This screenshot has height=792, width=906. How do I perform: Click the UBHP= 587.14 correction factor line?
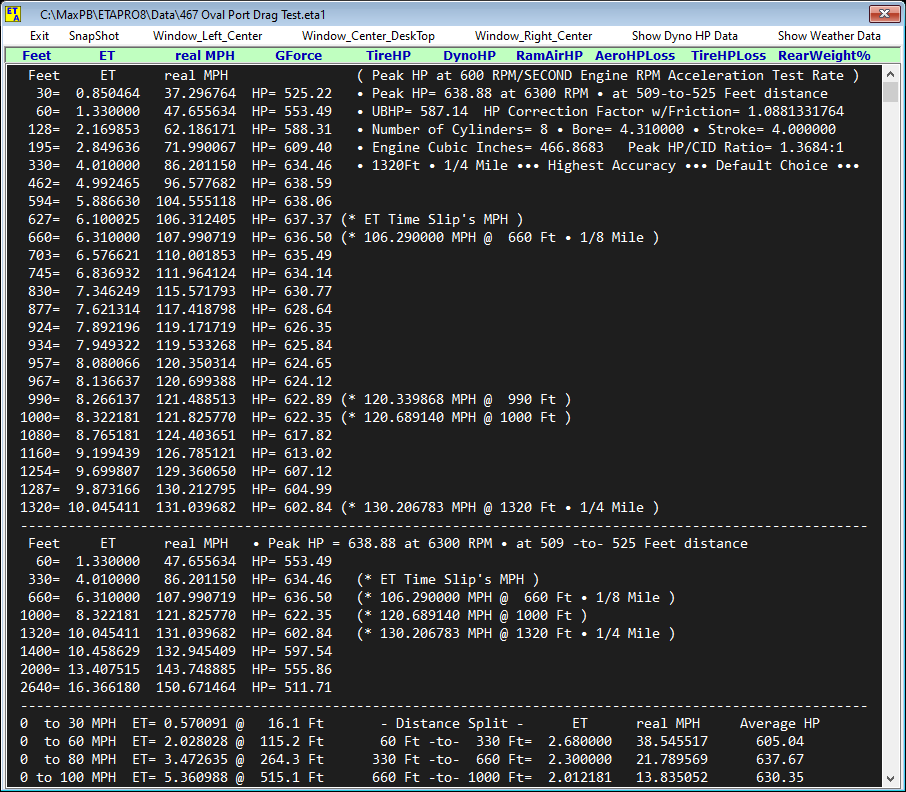click(600, 111)
